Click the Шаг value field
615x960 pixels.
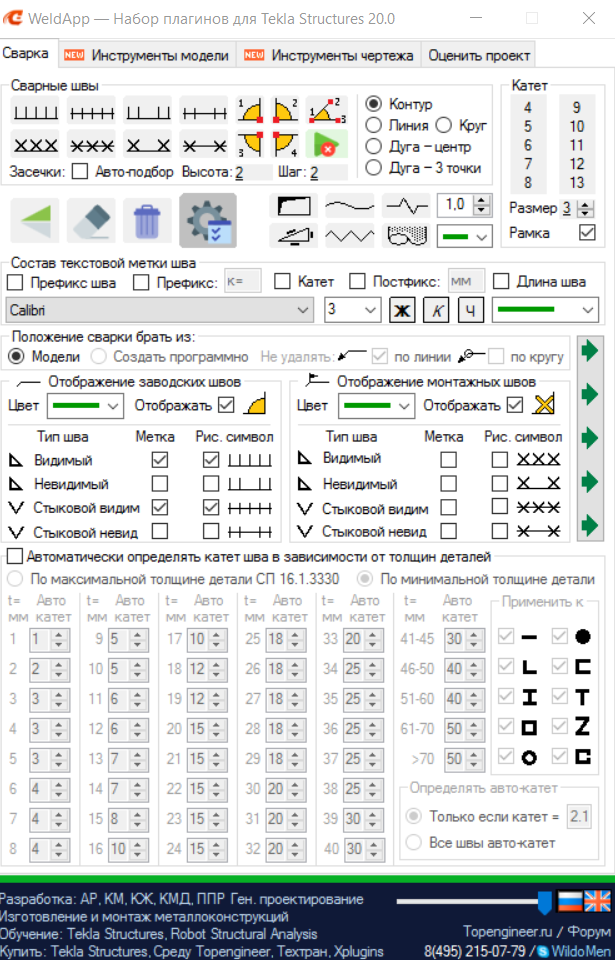pos(328,173)
